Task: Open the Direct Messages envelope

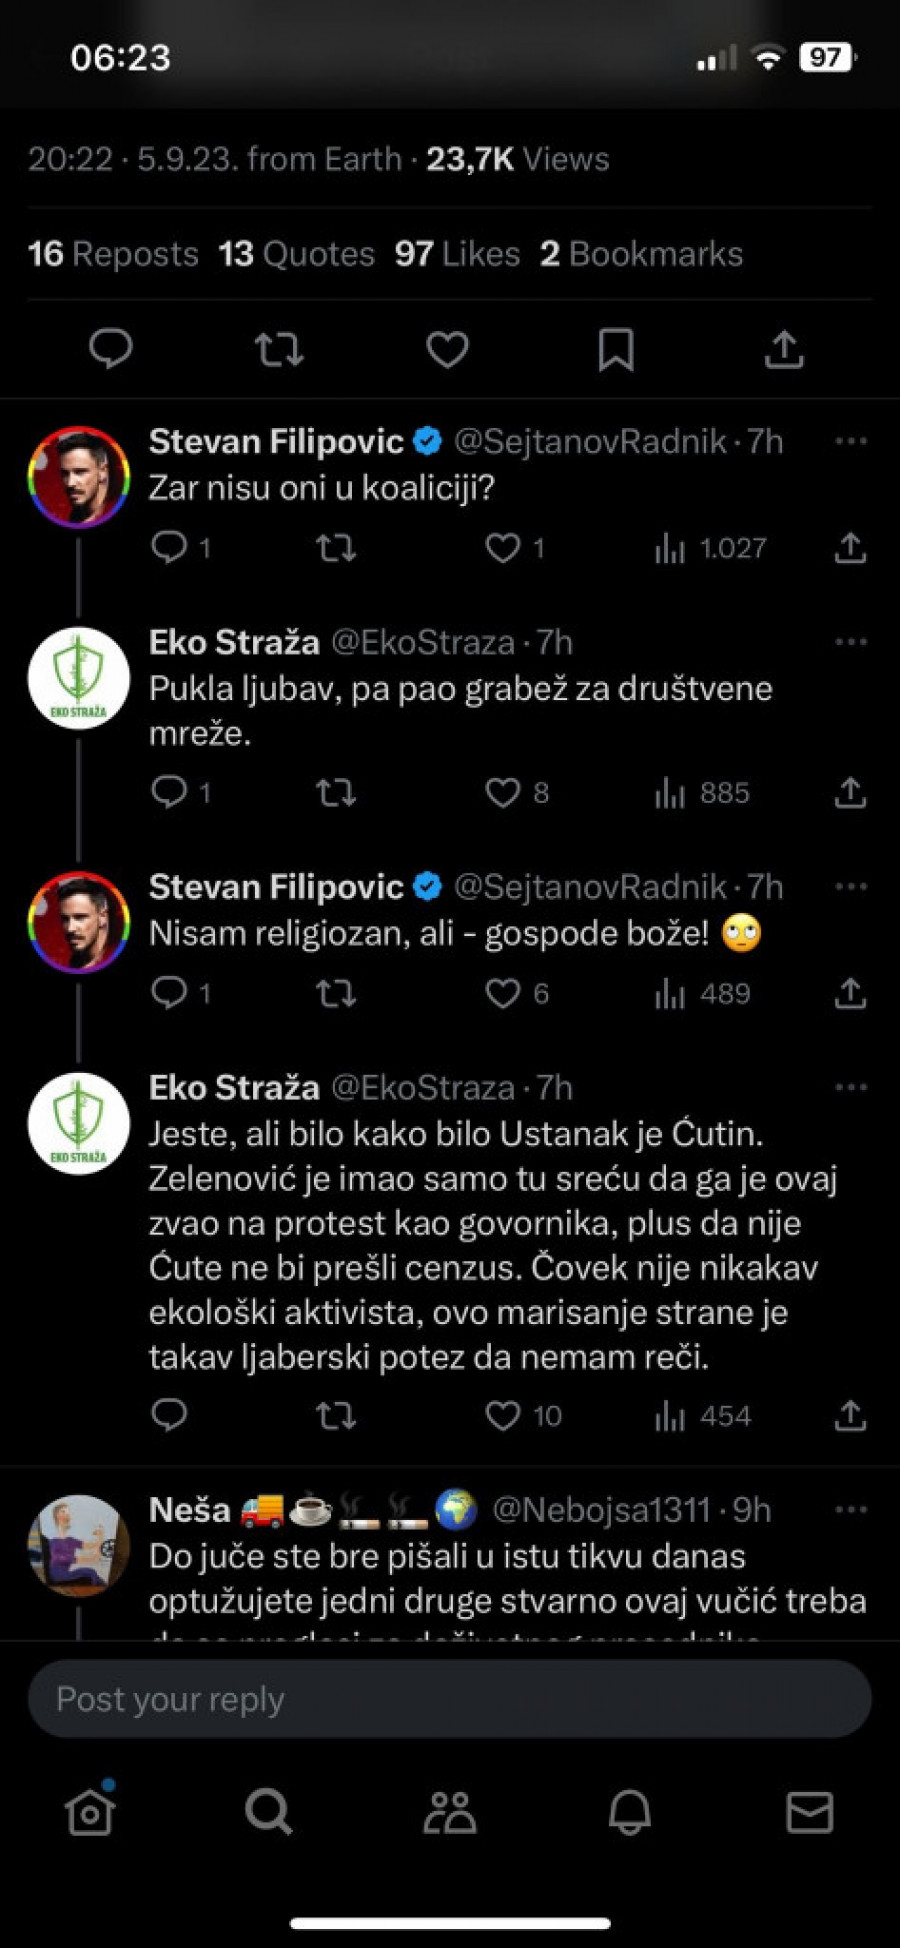Action: (x=809, y=1811)
